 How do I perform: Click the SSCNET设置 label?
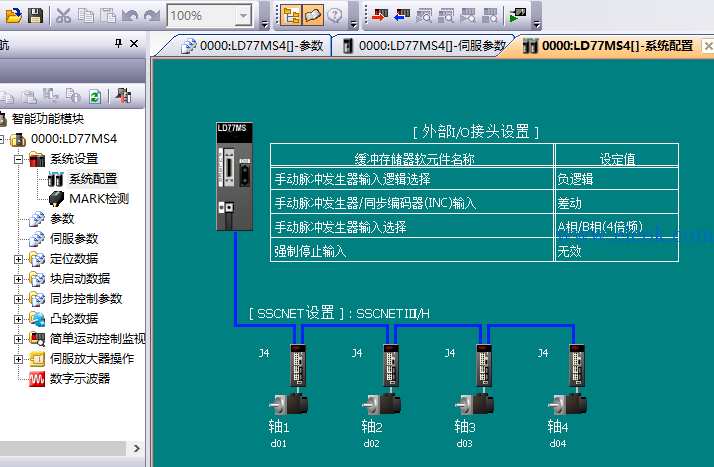tap(296, 313)
